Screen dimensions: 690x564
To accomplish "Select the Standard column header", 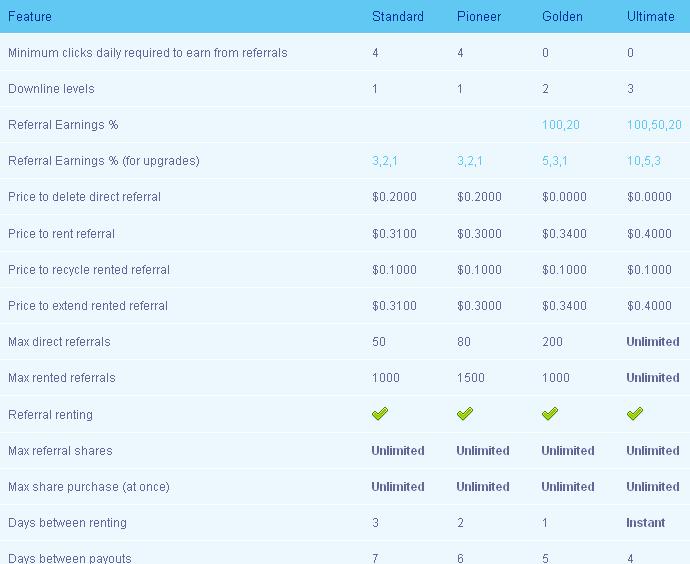I will 398,17.
